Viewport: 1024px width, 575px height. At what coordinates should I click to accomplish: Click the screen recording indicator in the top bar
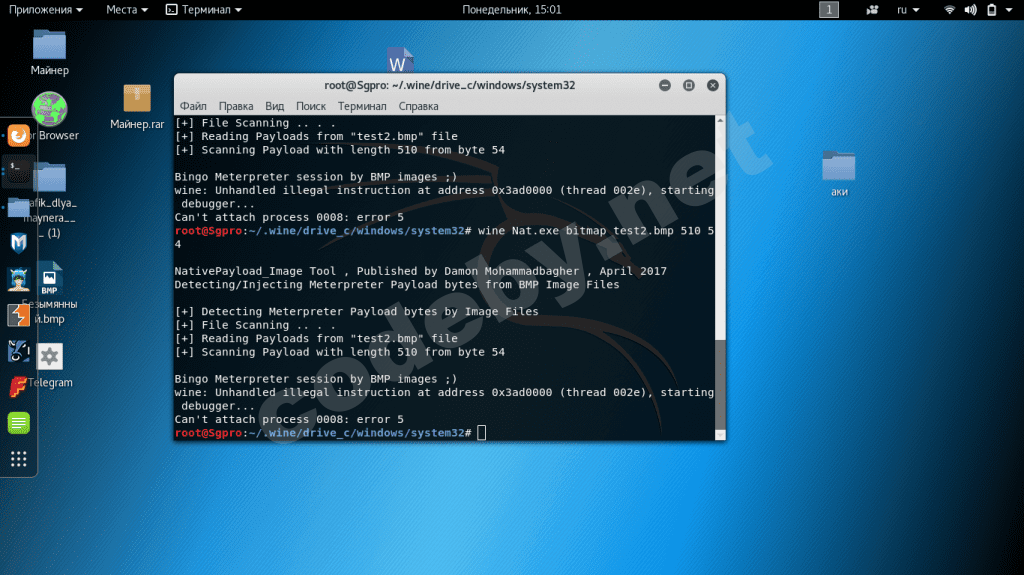click(872, 10)
